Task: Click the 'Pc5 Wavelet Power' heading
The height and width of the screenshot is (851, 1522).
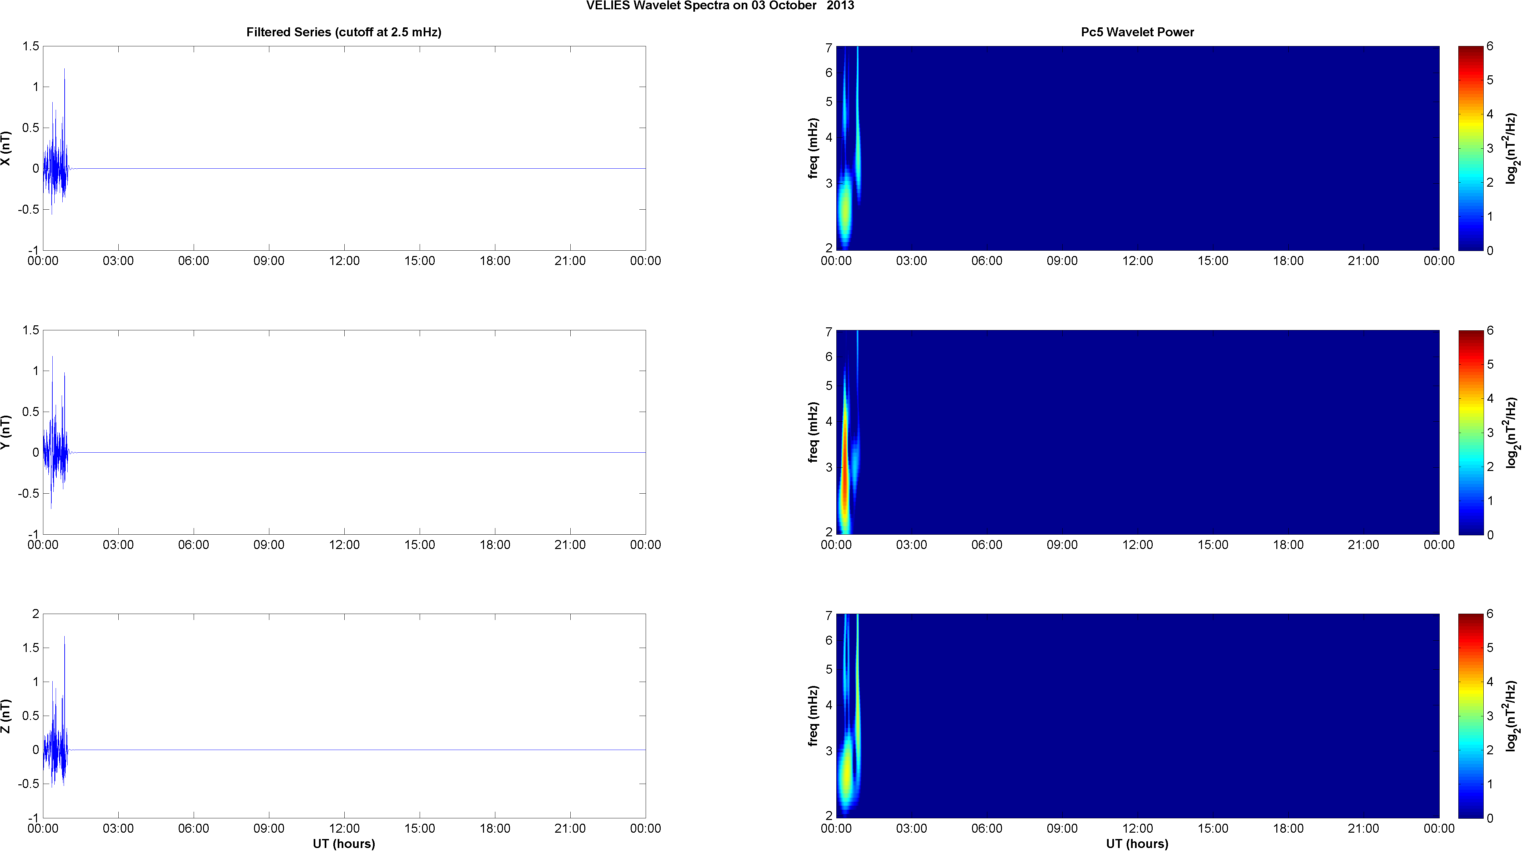Action: 1137,32
